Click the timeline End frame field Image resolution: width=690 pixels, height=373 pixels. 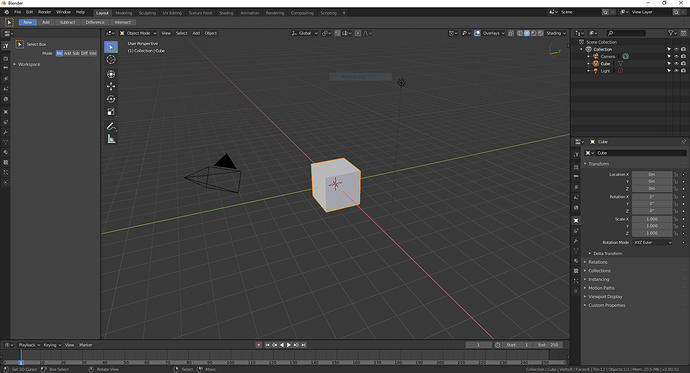pos(548,345)
